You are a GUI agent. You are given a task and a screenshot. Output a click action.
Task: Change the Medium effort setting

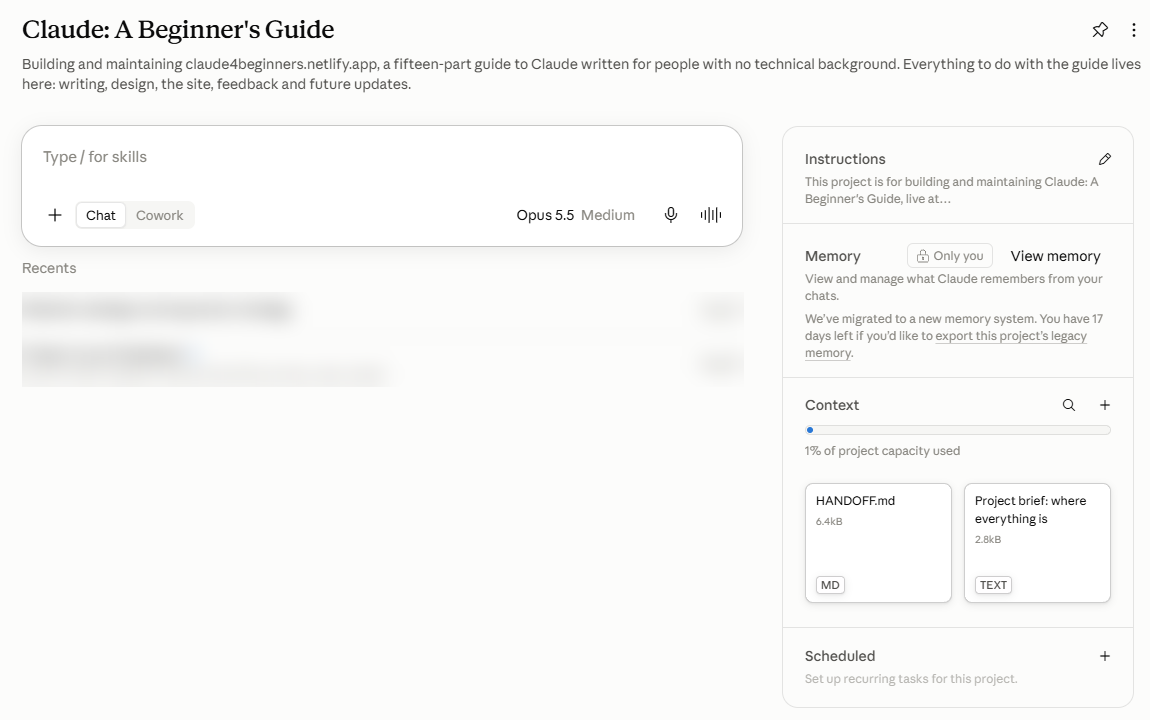[608, 215]
